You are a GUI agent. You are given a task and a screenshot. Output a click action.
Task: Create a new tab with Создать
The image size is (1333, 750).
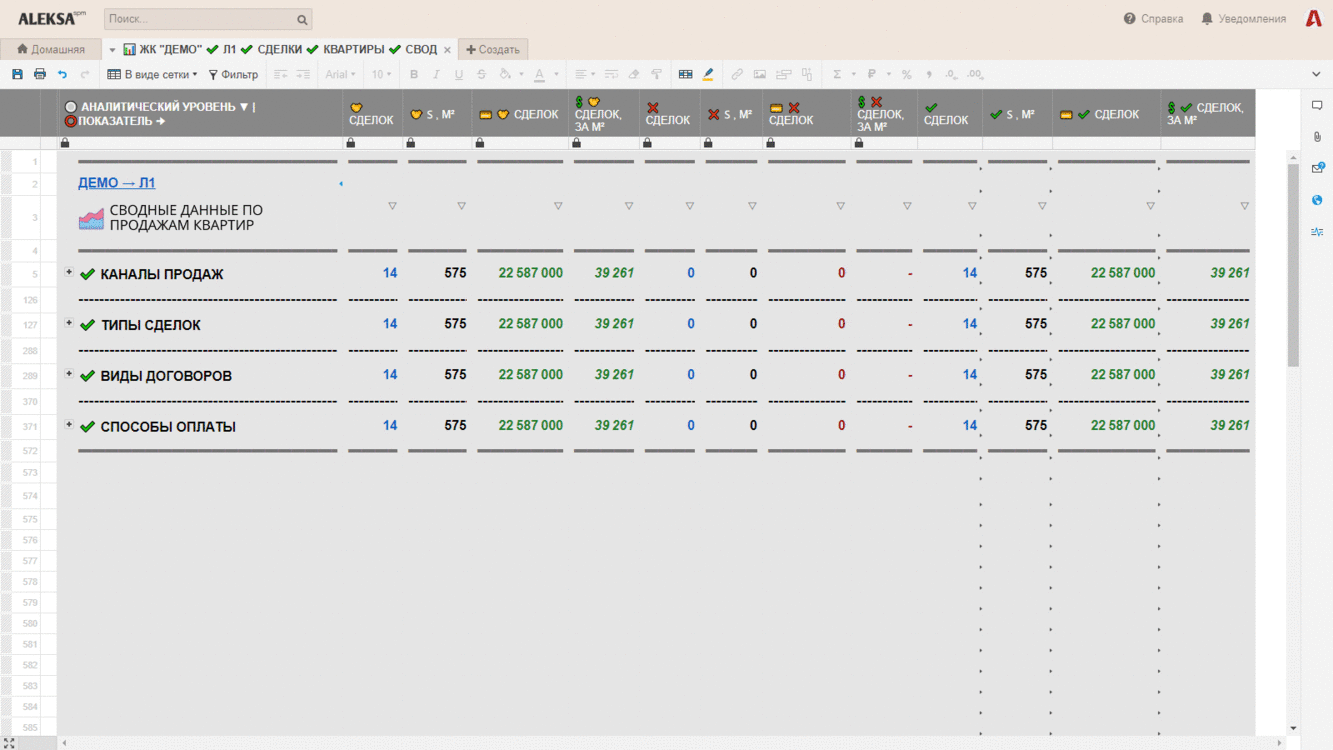(493, 49)
